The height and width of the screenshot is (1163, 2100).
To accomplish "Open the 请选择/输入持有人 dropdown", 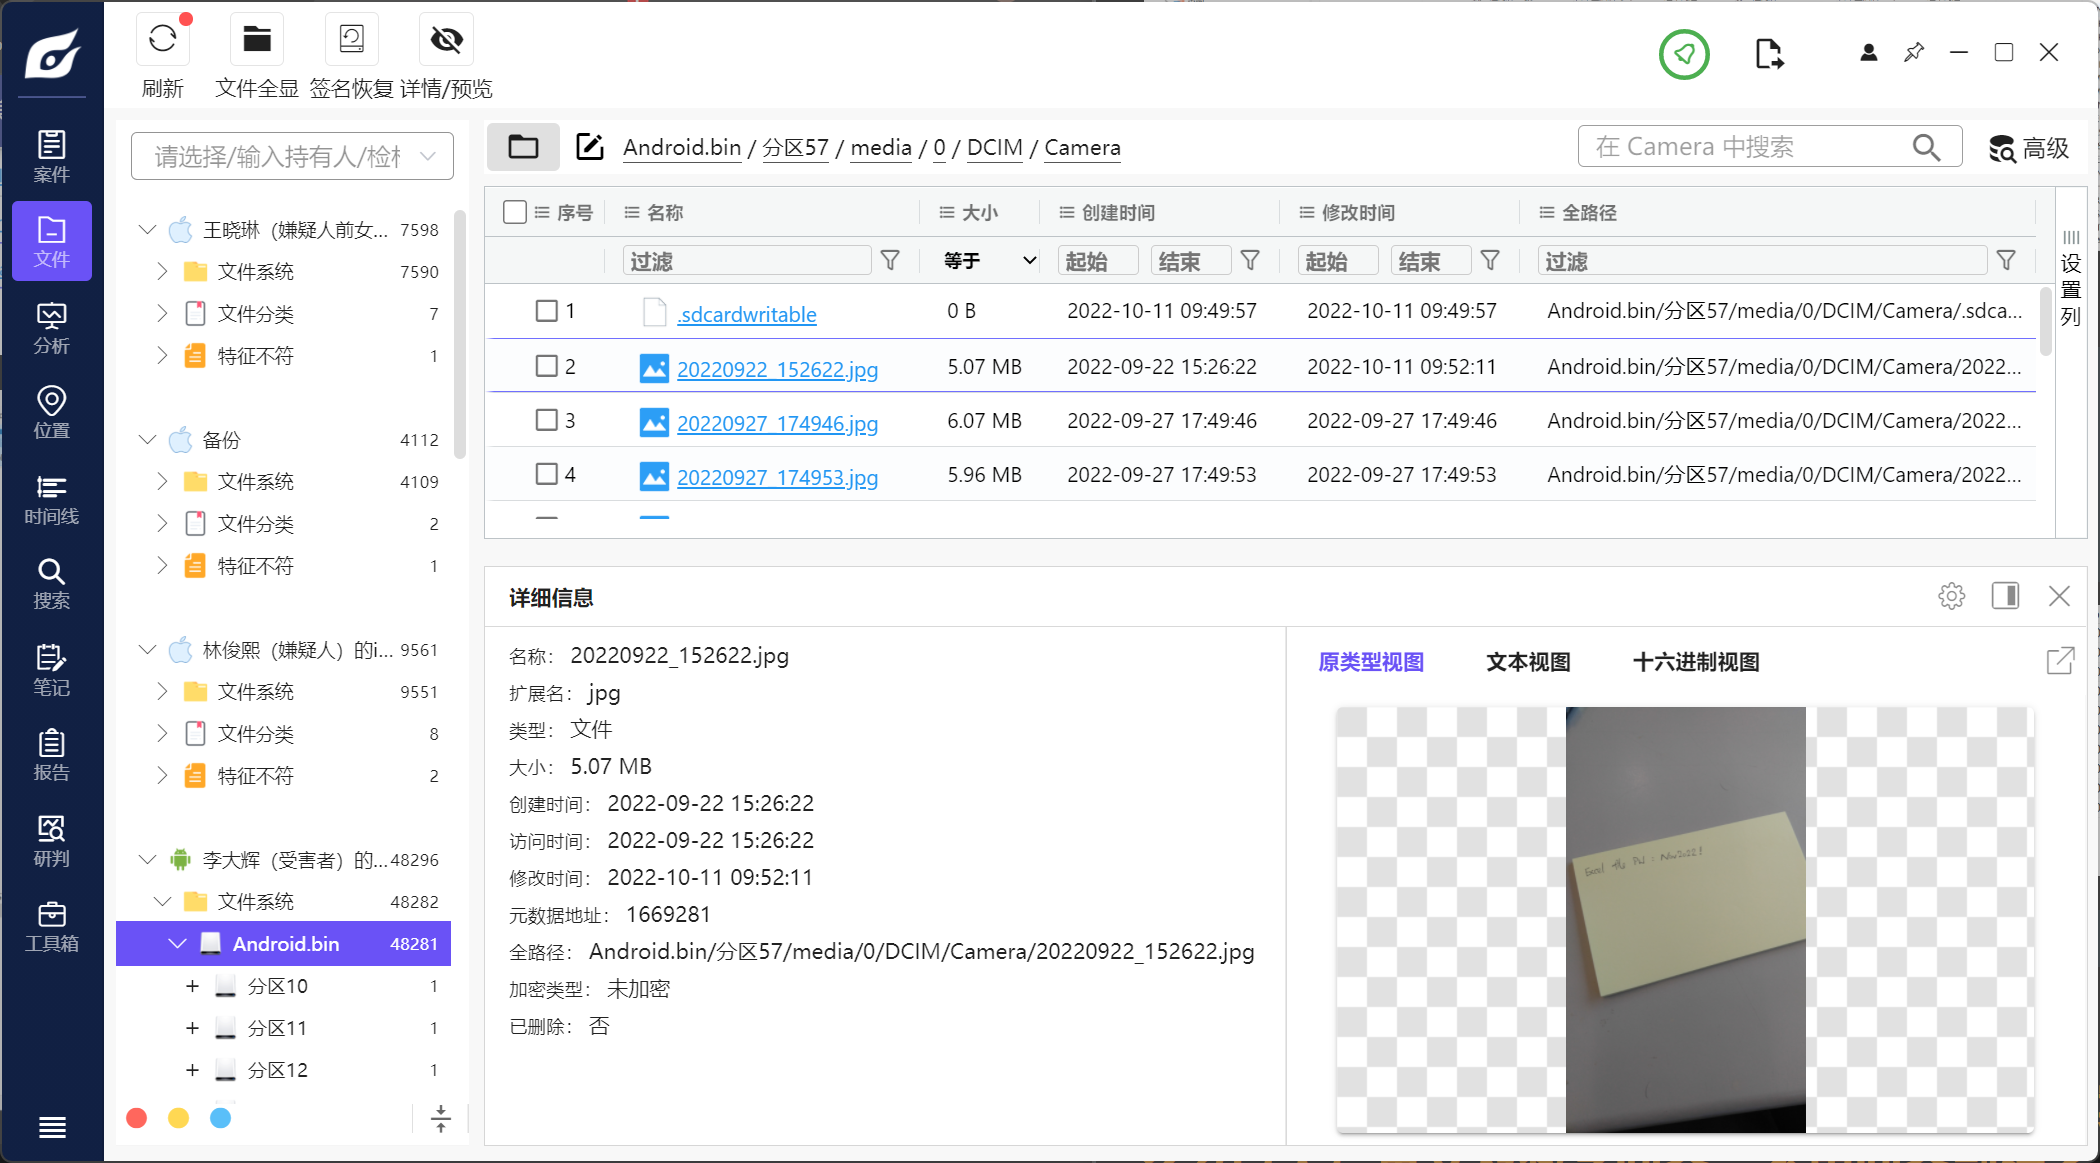I will coord(292,156).
